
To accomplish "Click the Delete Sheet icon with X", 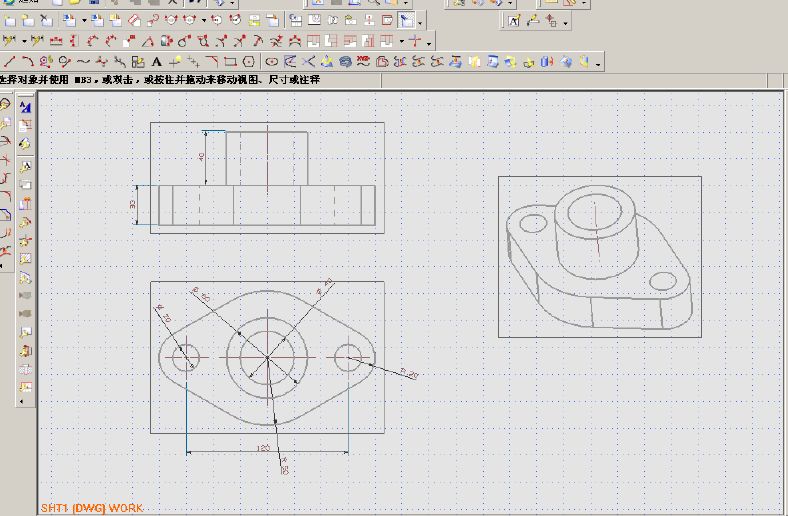I will (x=46, y=21).
